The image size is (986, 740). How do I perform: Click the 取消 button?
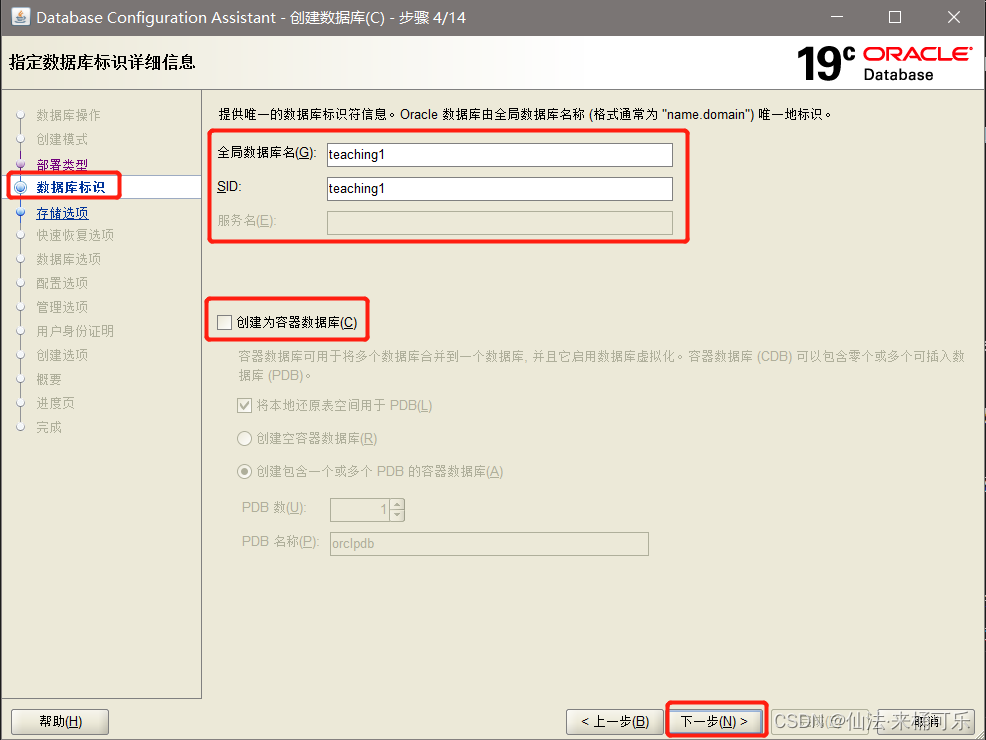coord(926,722)
